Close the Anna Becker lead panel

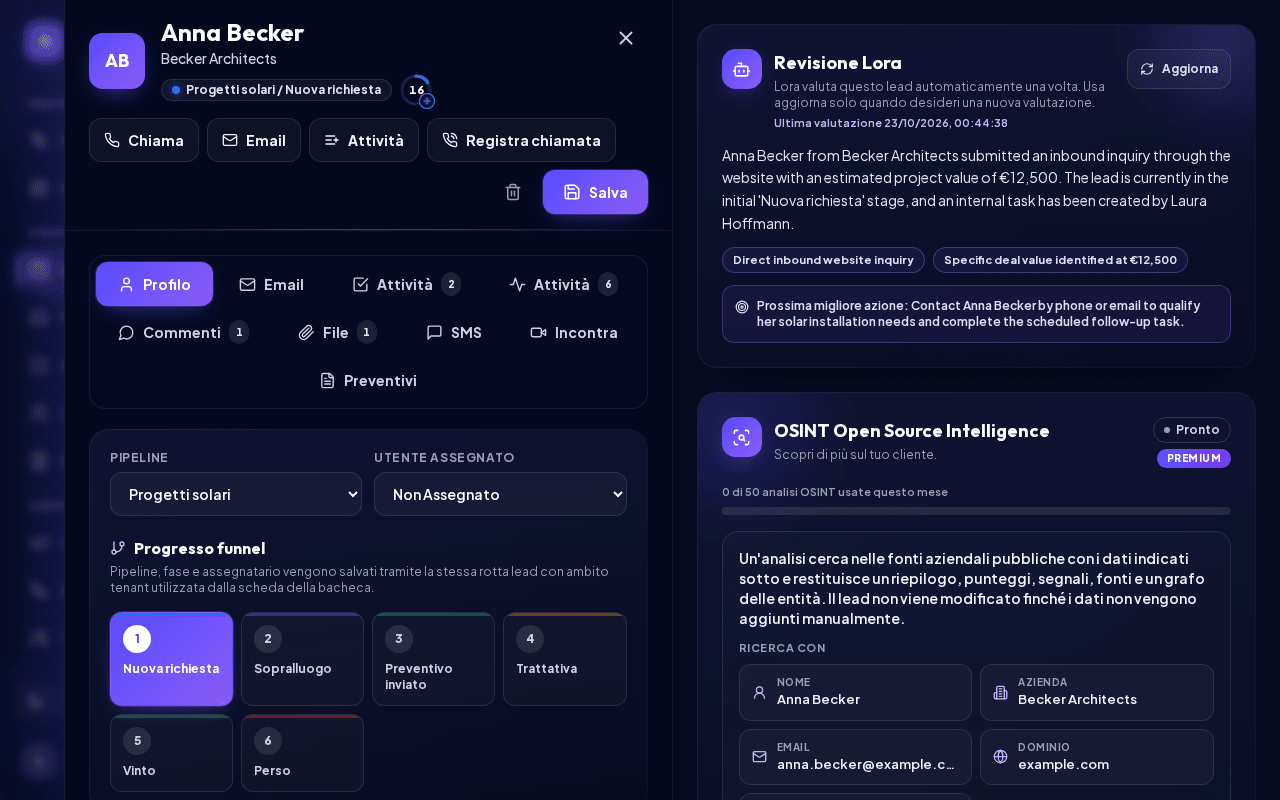(626, 38)
